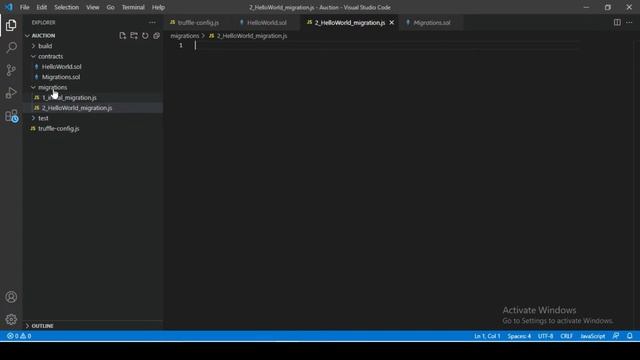Open the Source Control view icon
Viewport: 640px width, 360px height.
(x=11, y=70)
